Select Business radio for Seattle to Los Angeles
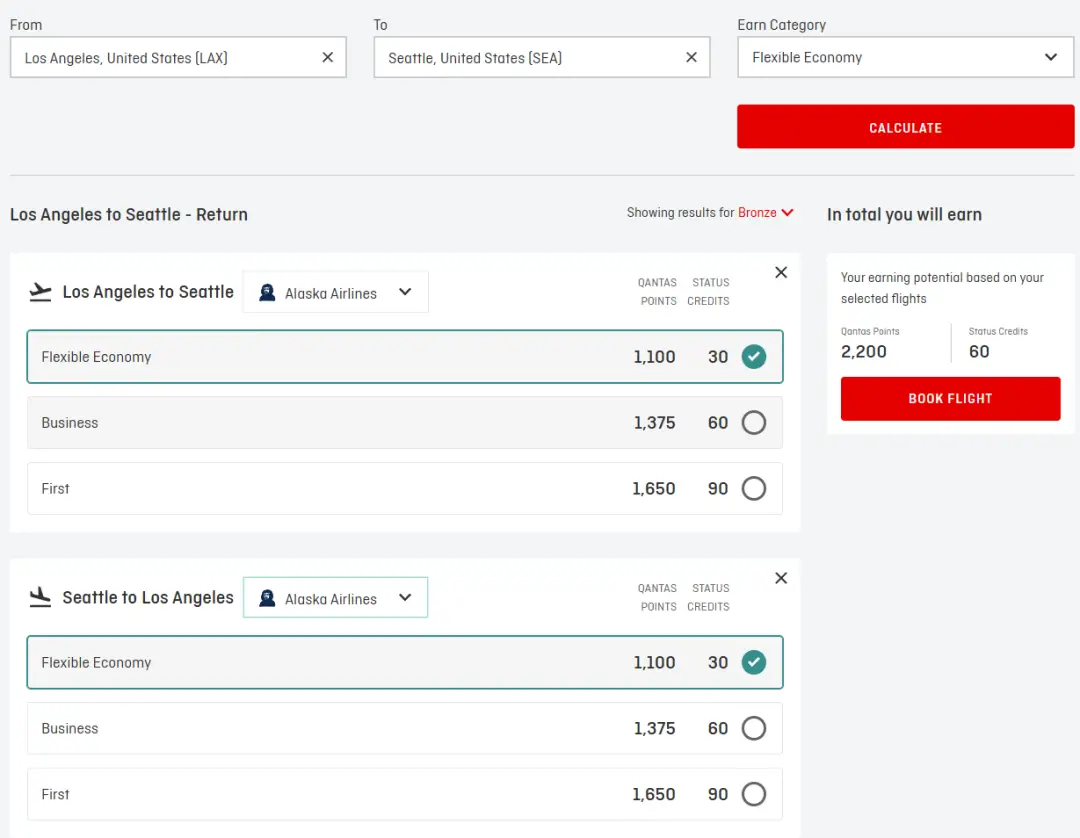 [754, 729]
